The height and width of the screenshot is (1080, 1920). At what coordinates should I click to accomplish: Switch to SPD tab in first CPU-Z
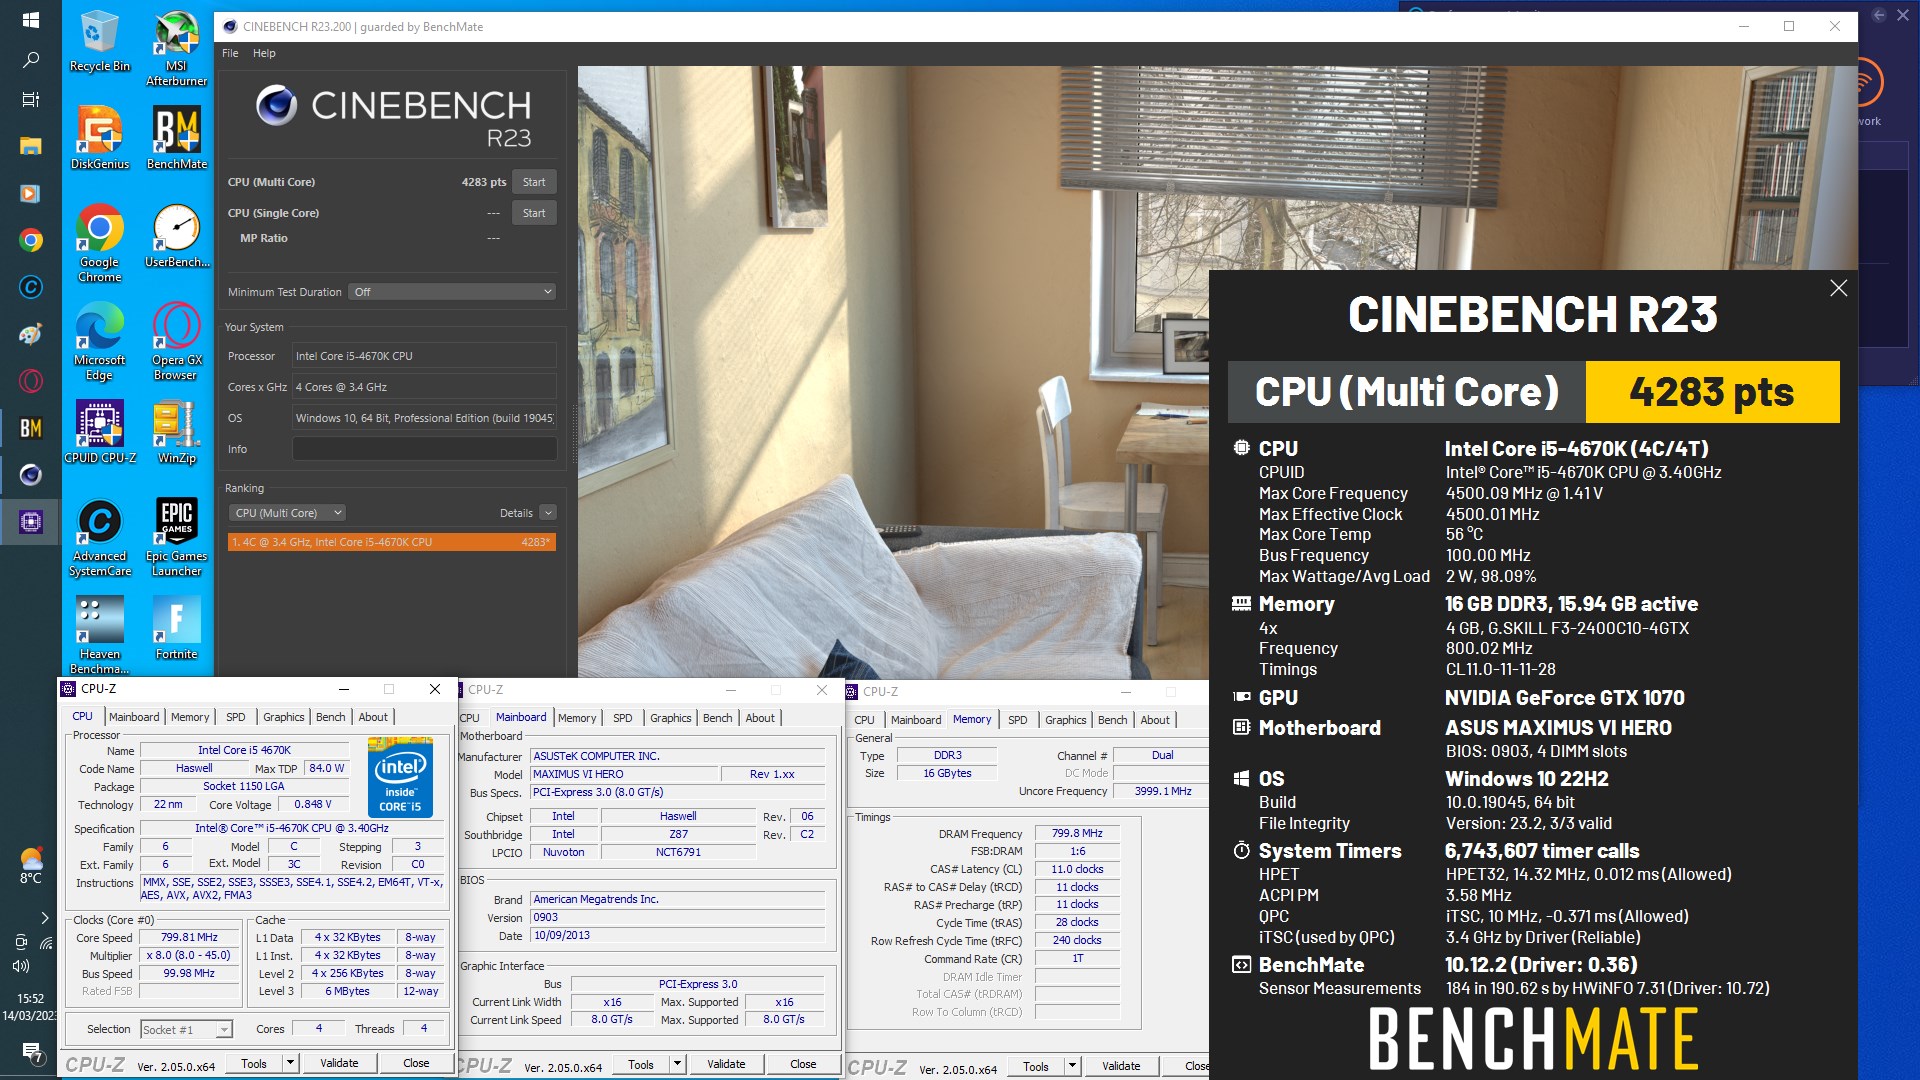236,717
